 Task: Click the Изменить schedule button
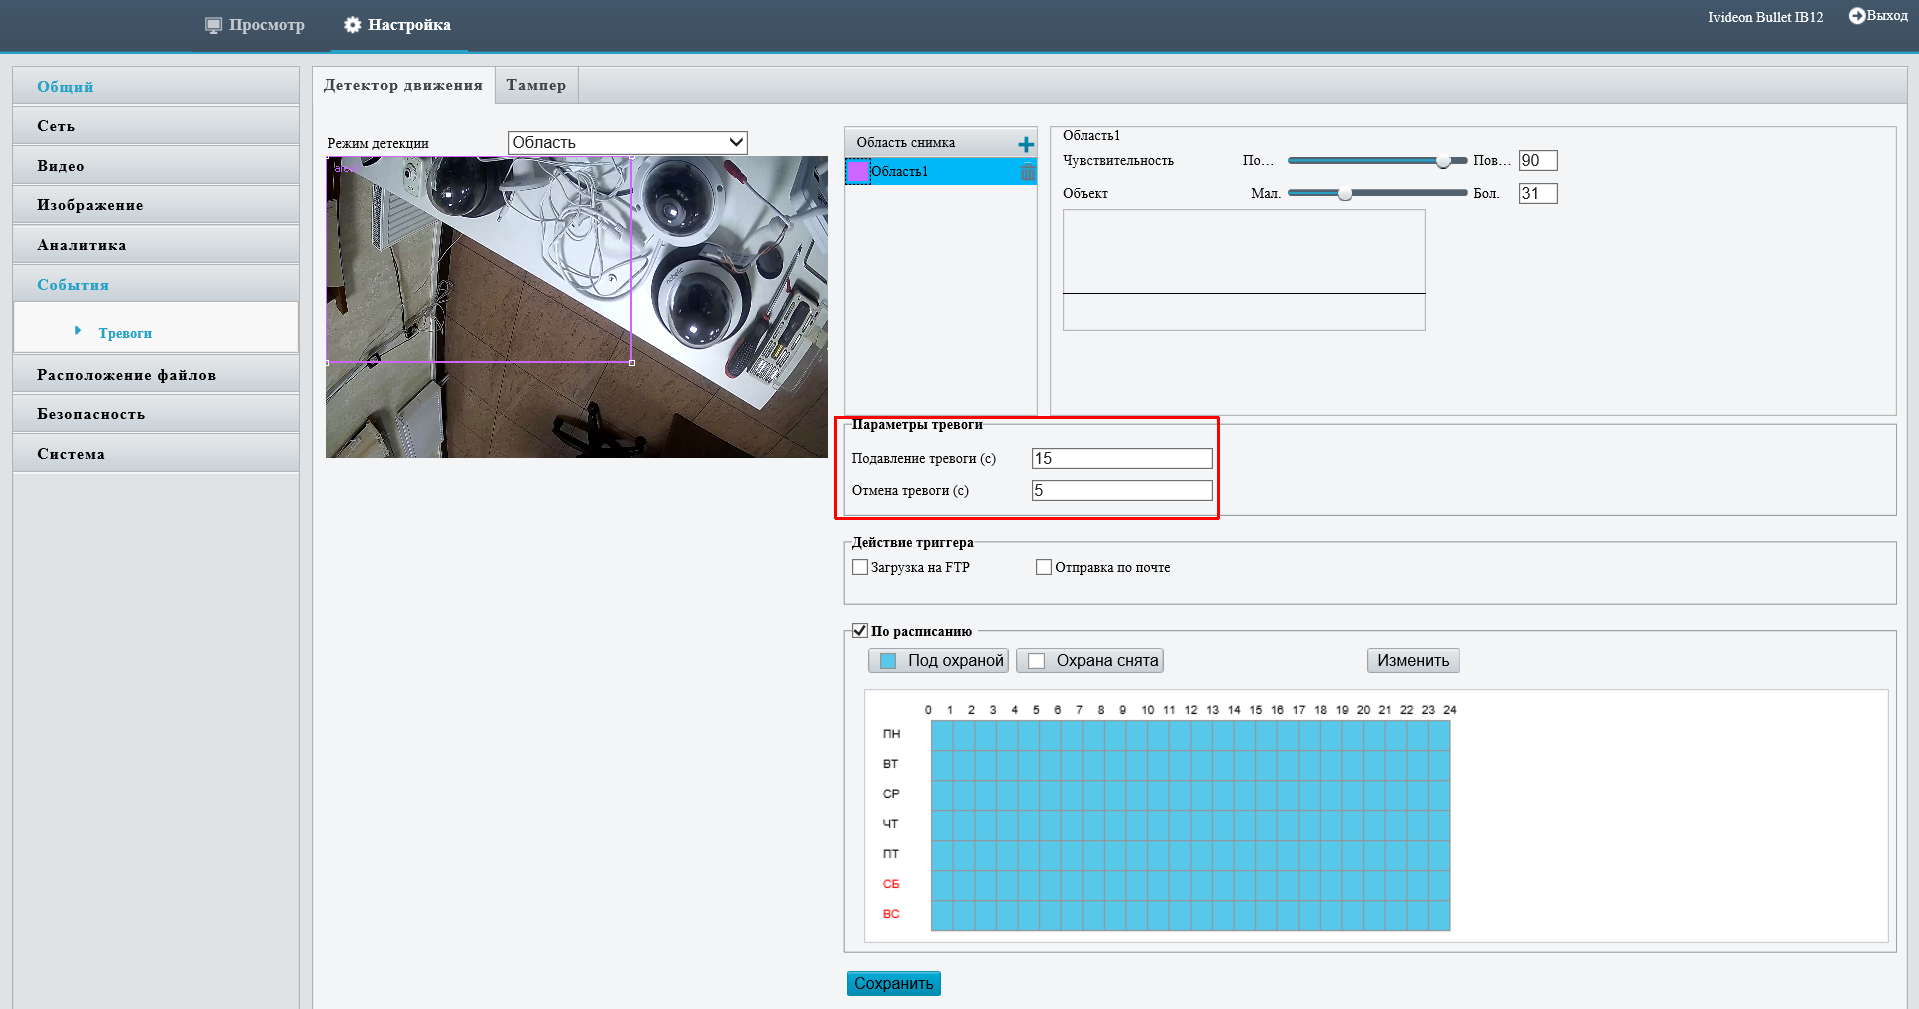(x=1412, y=661)
